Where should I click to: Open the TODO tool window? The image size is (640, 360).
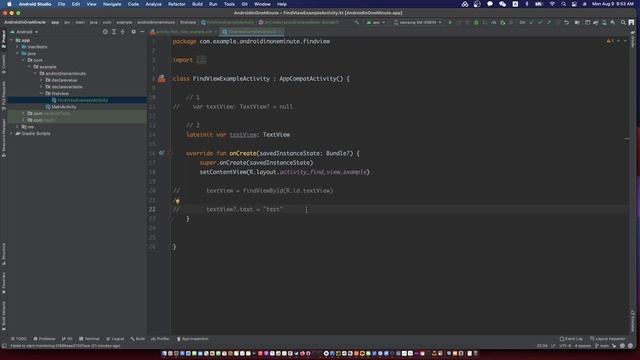click(x=19, y=339)
